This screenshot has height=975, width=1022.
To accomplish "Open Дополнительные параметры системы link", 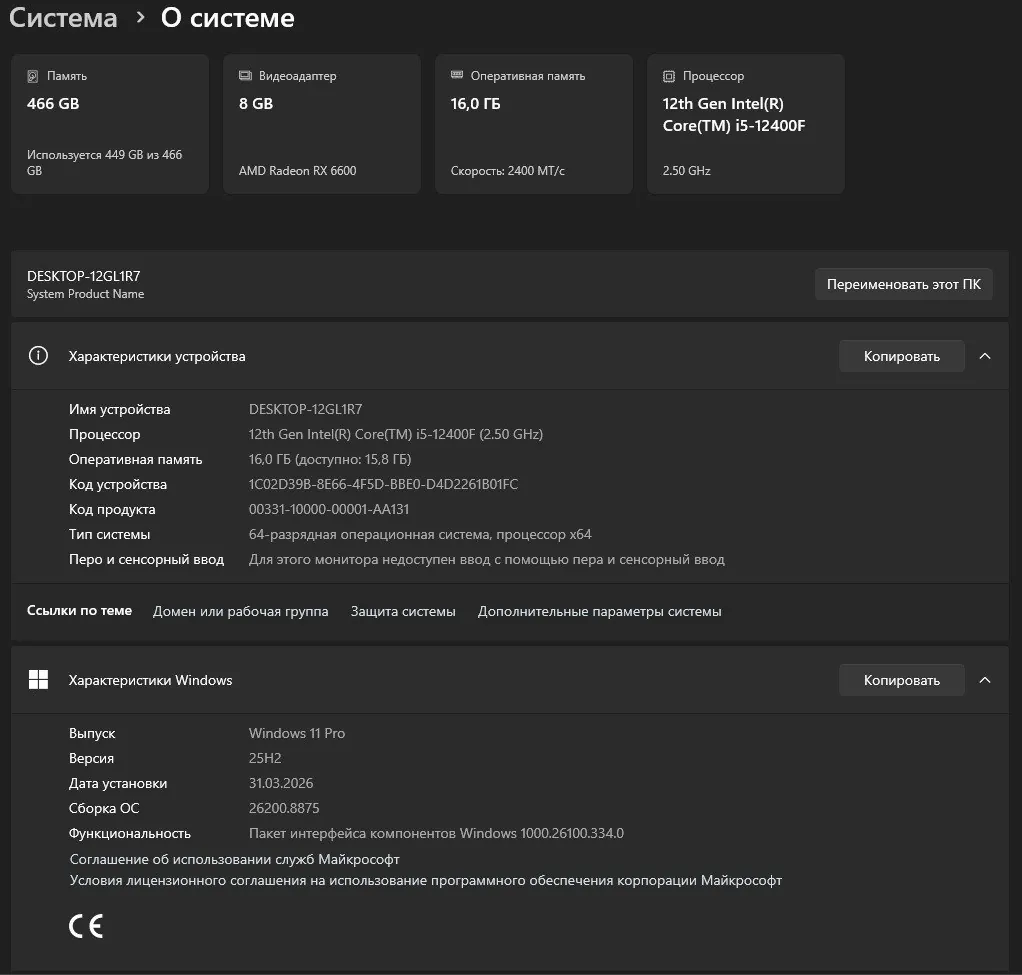I will tap(600, 611).
